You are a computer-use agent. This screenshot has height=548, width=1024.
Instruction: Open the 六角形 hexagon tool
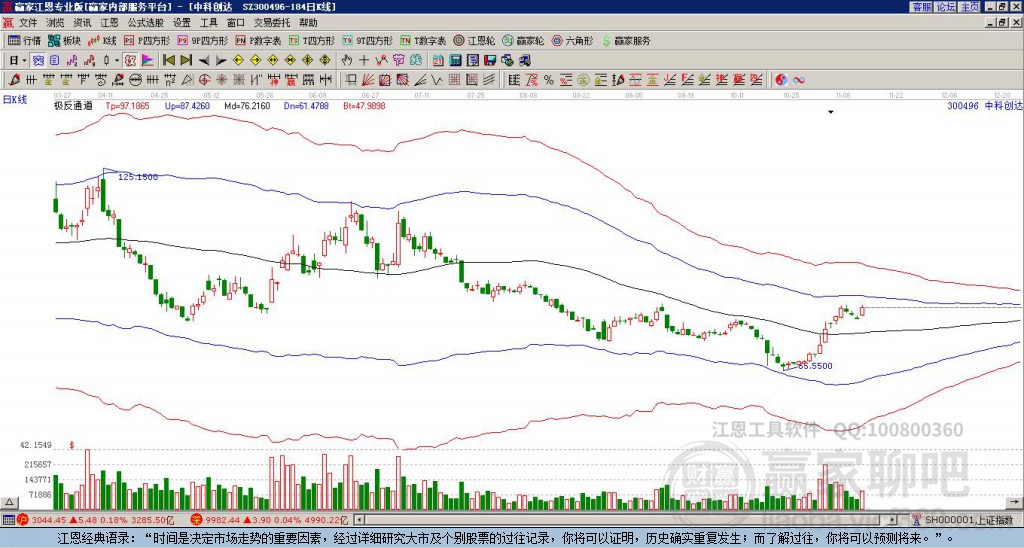pyautogui.click(x=573, y=40)
